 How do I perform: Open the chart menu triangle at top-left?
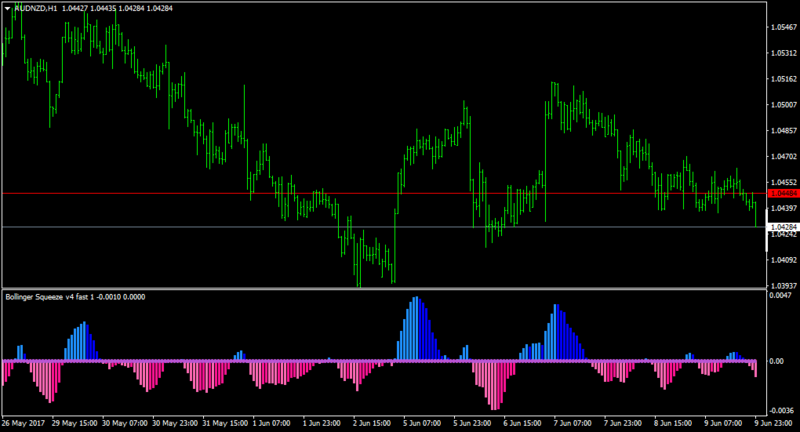tap(7, 8)
